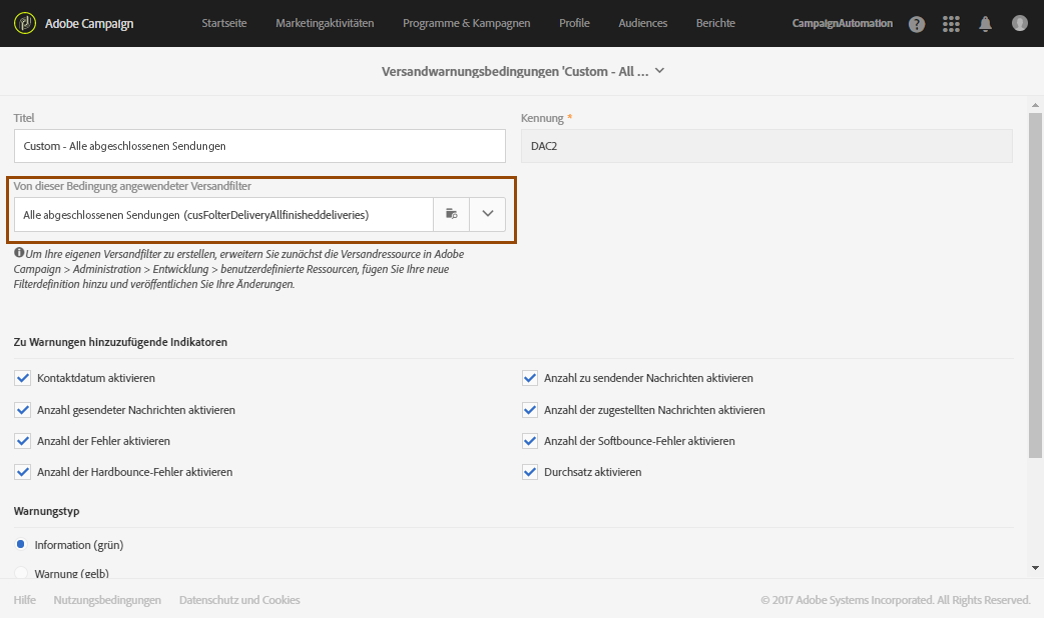Viewport: 1044px width, 618px height.
Task: Expand the Versandfilter dropdown arrow
Action: (487, 214)
